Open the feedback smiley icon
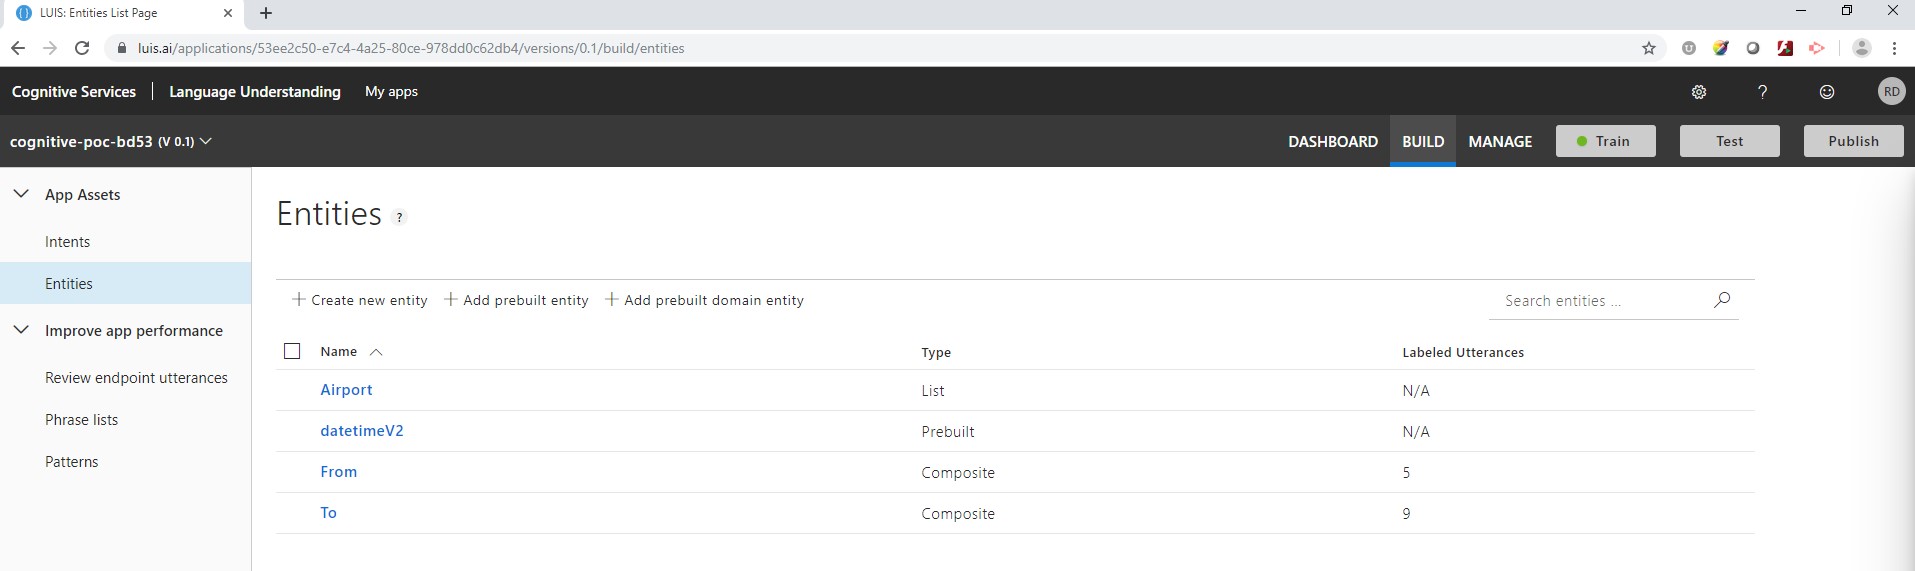 point(1826,92)
